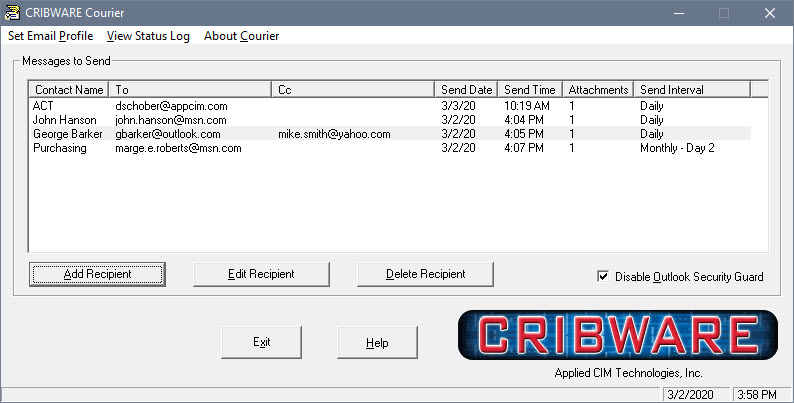
Task: Open the View Status Log menu
Action: click(x=148, y=36)
